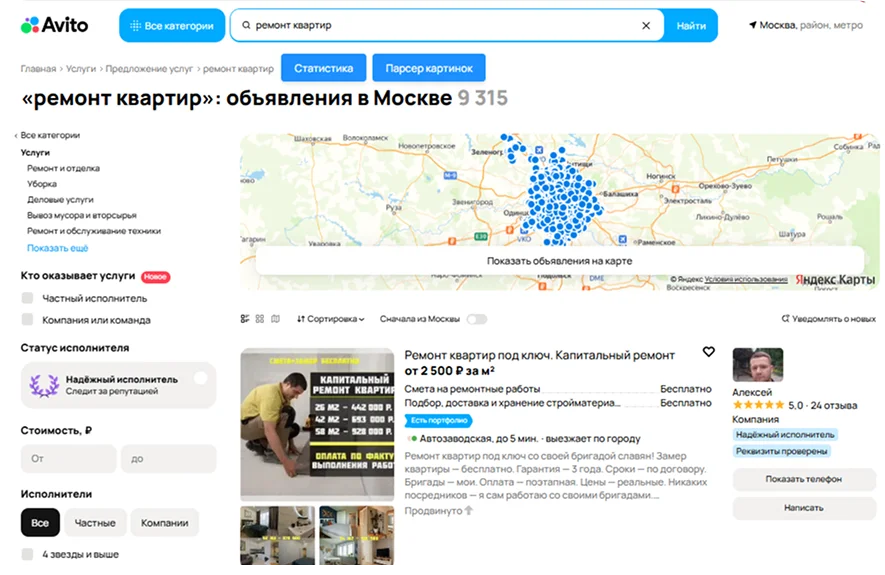This screenshot has width=885, height=575.
Task: Select the Услуги category heading
Action: coord(35,152)
